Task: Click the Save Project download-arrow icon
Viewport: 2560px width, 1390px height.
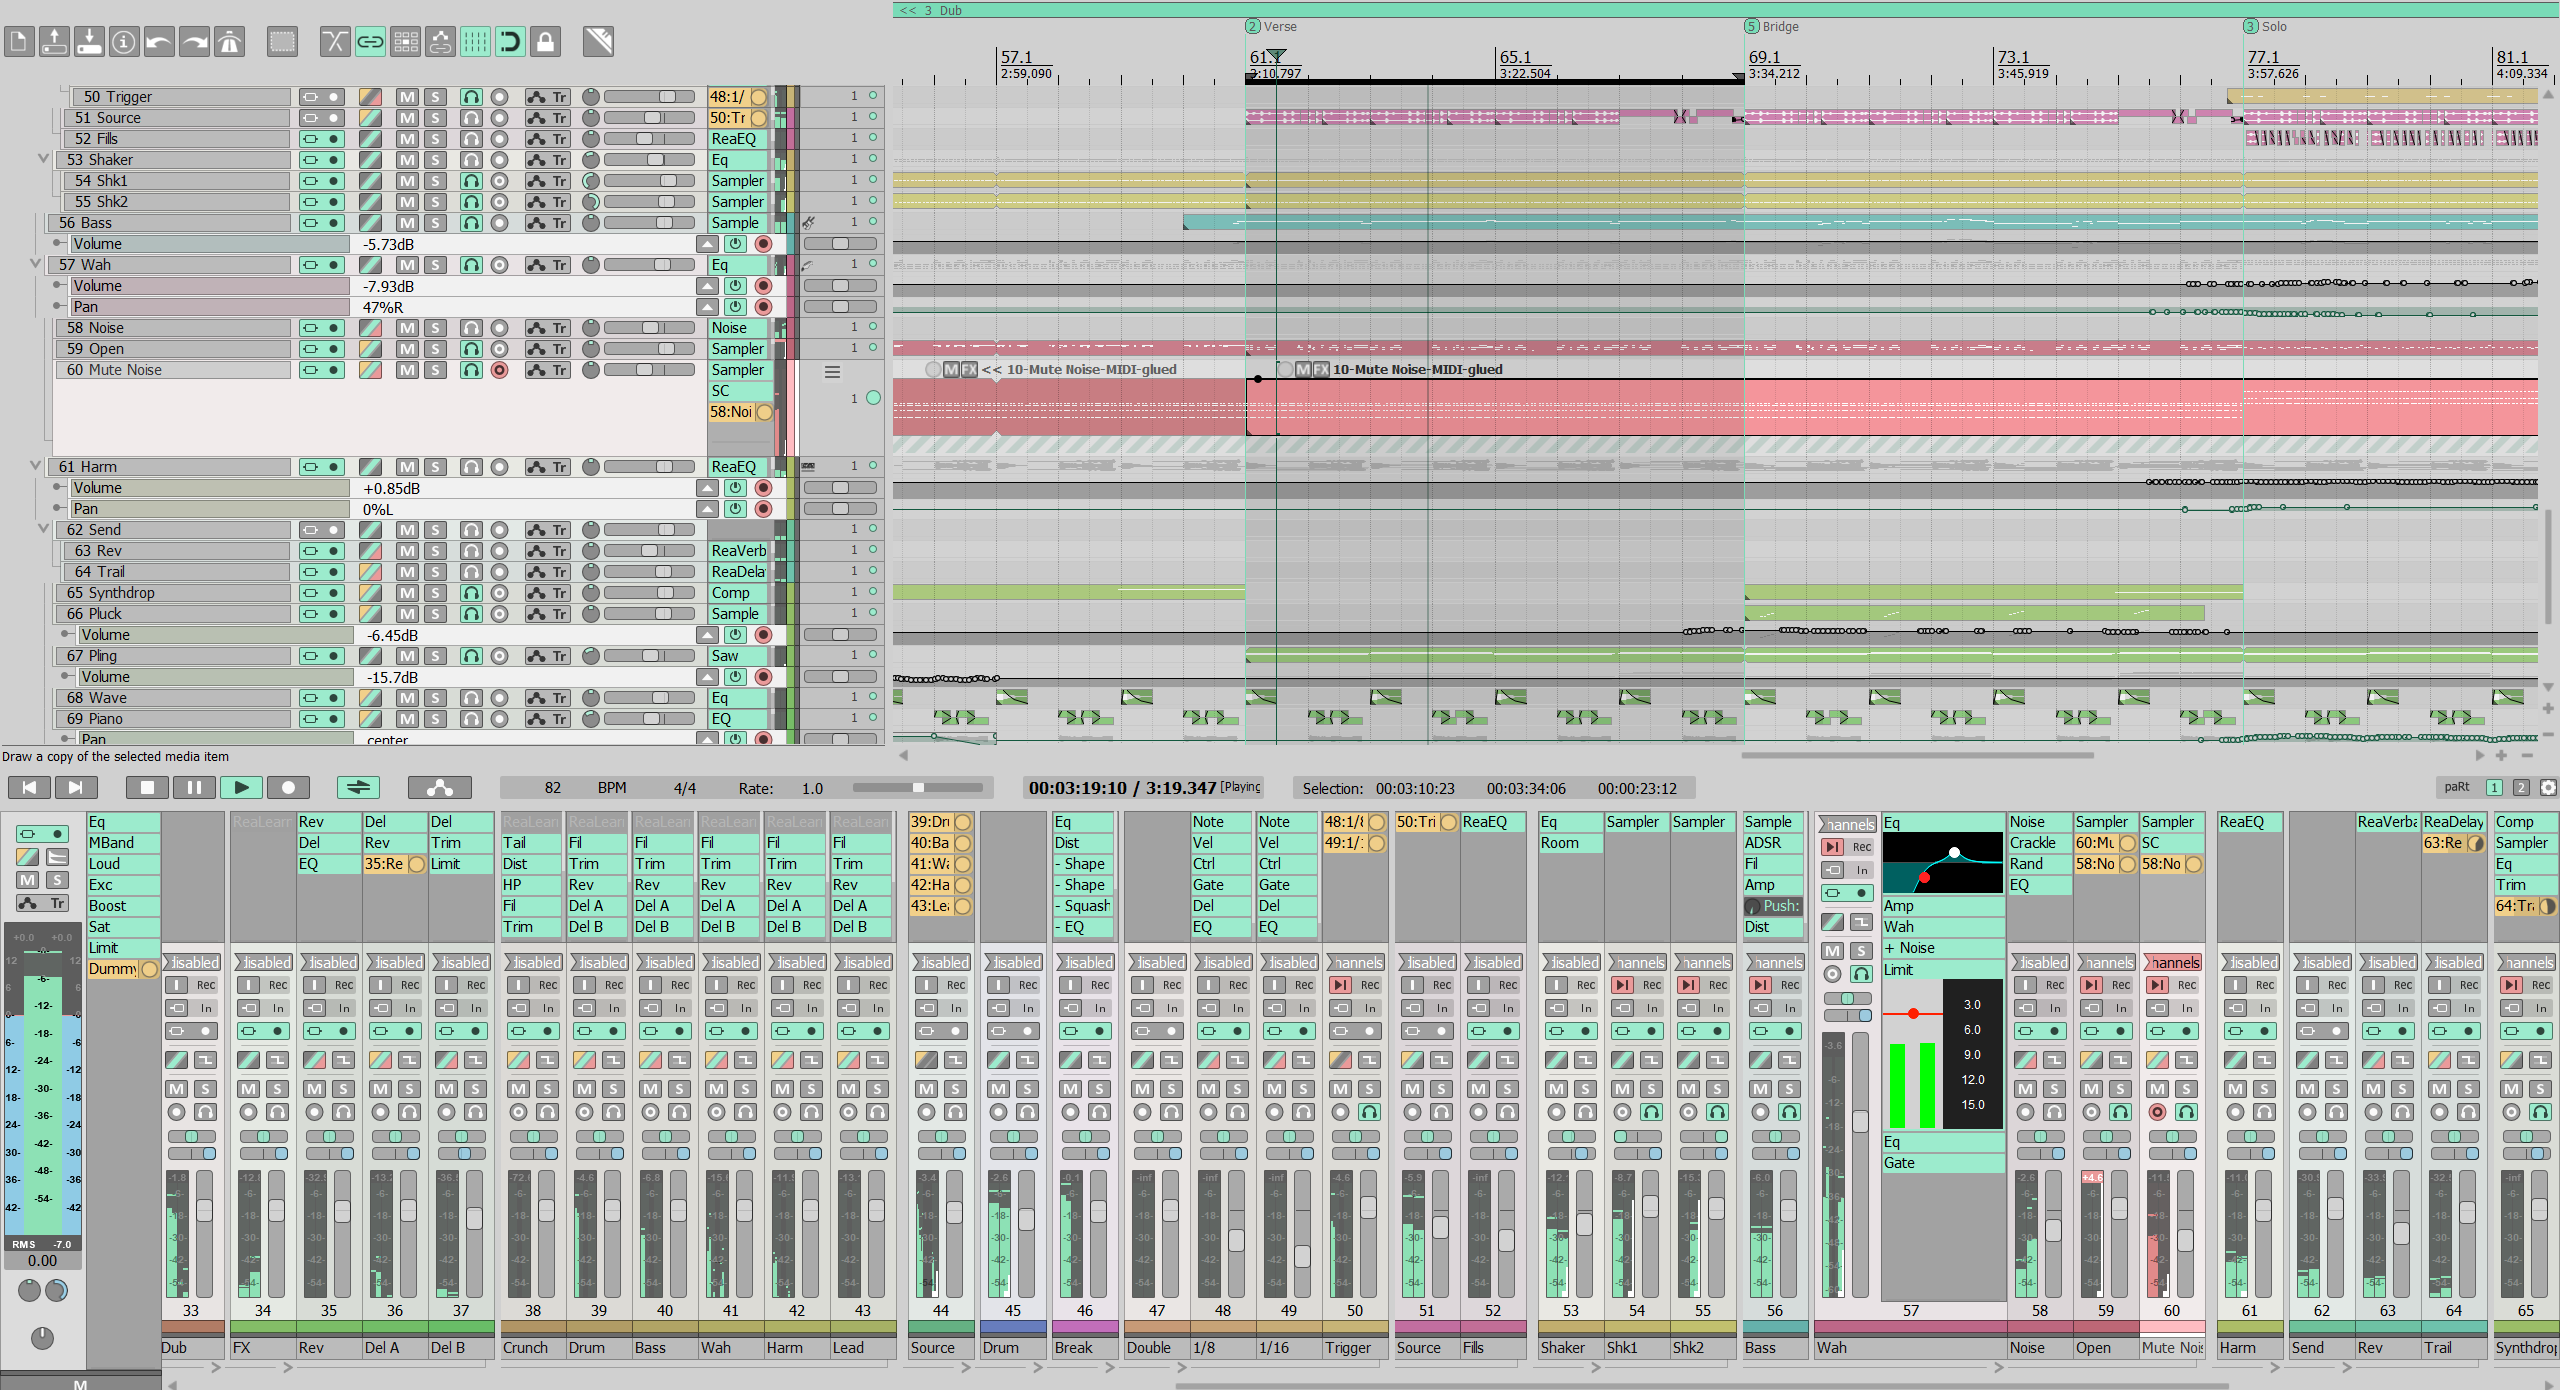Action: (89, 42)
